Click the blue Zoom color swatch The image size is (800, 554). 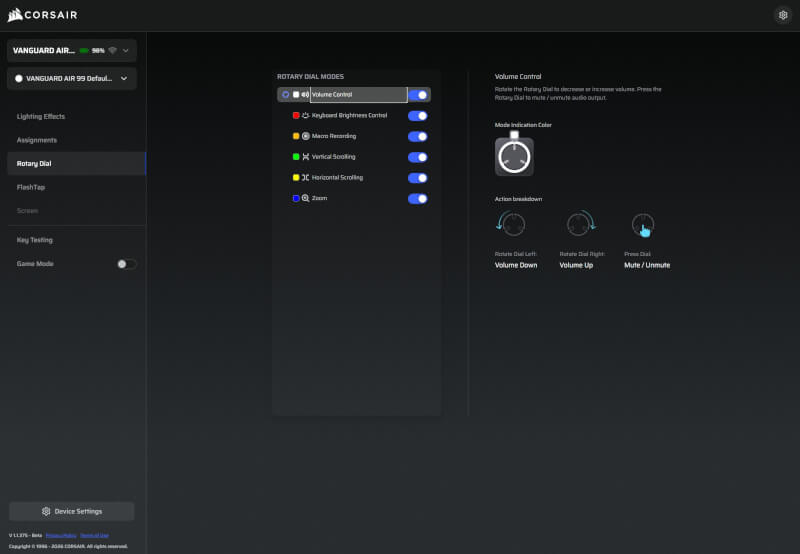click(x=296, y=198)
